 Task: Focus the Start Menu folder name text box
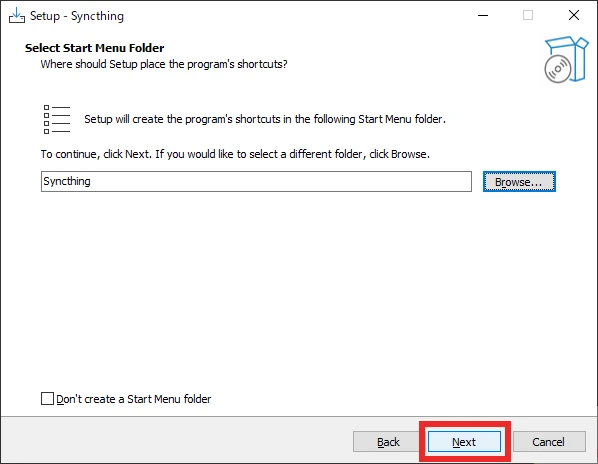pyautogui.click(x=256, y=181)
